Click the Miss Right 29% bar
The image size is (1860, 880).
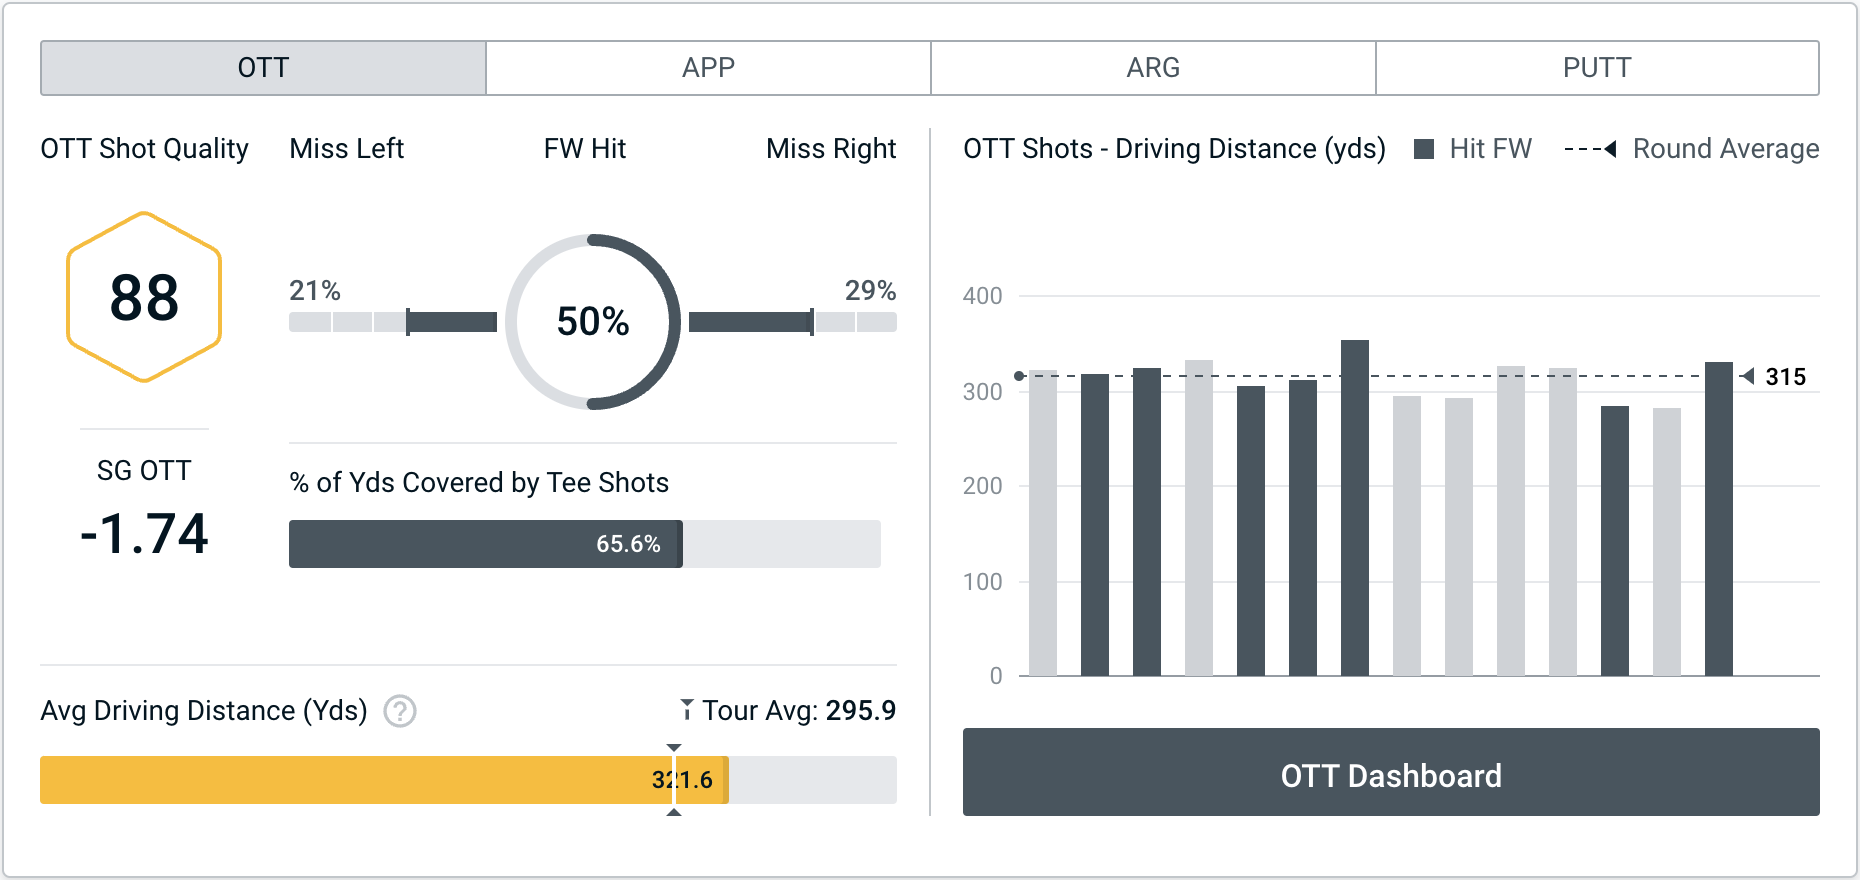792,322
